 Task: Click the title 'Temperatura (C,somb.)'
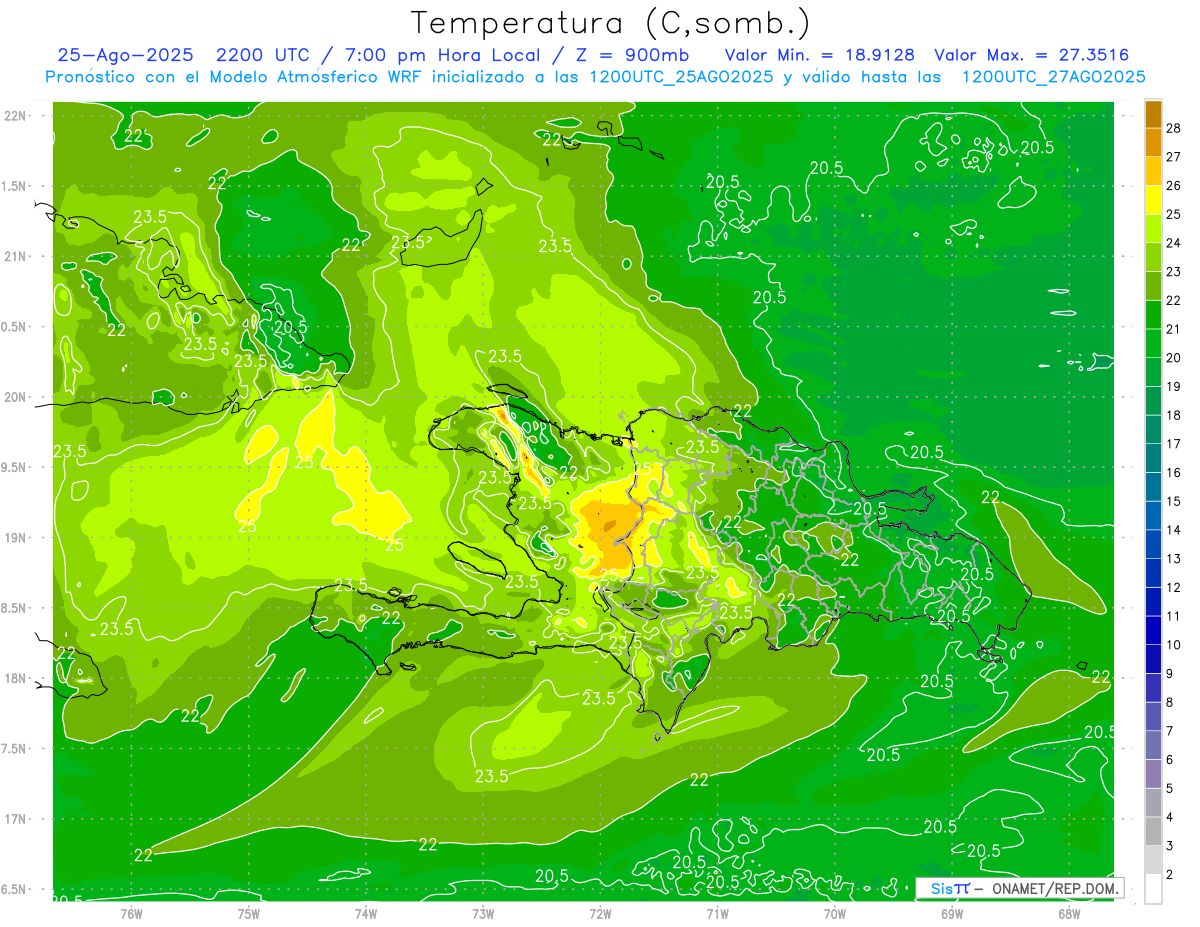pos(610,22)
